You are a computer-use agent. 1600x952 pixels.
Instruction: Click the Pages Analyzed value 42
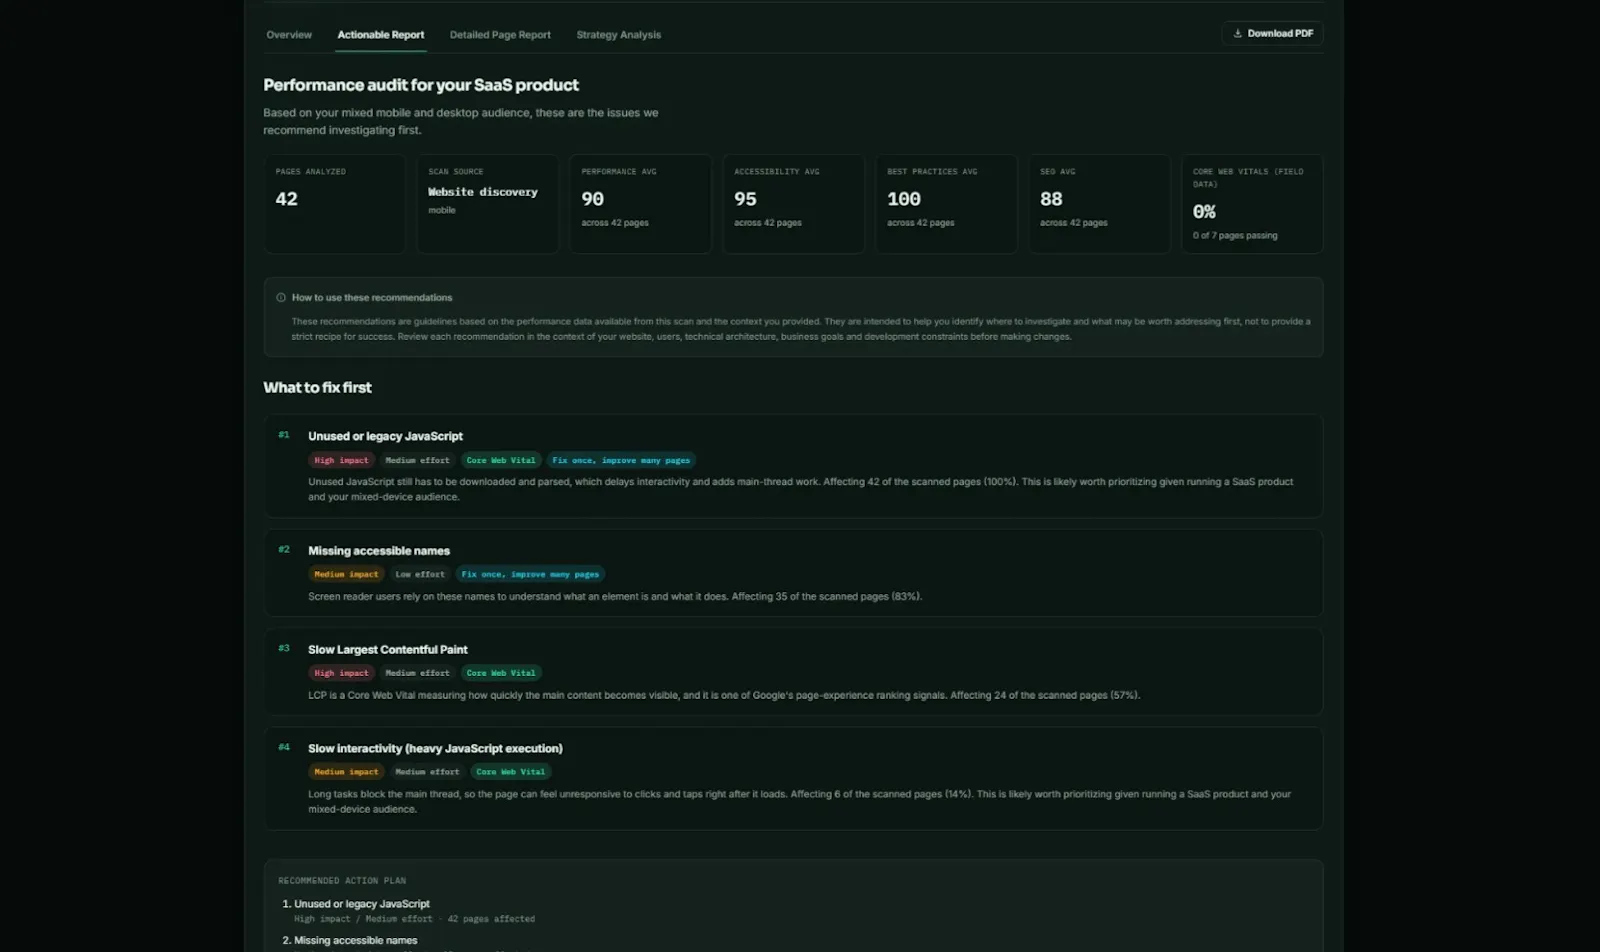pyautogui.click(x=287, y=199)
